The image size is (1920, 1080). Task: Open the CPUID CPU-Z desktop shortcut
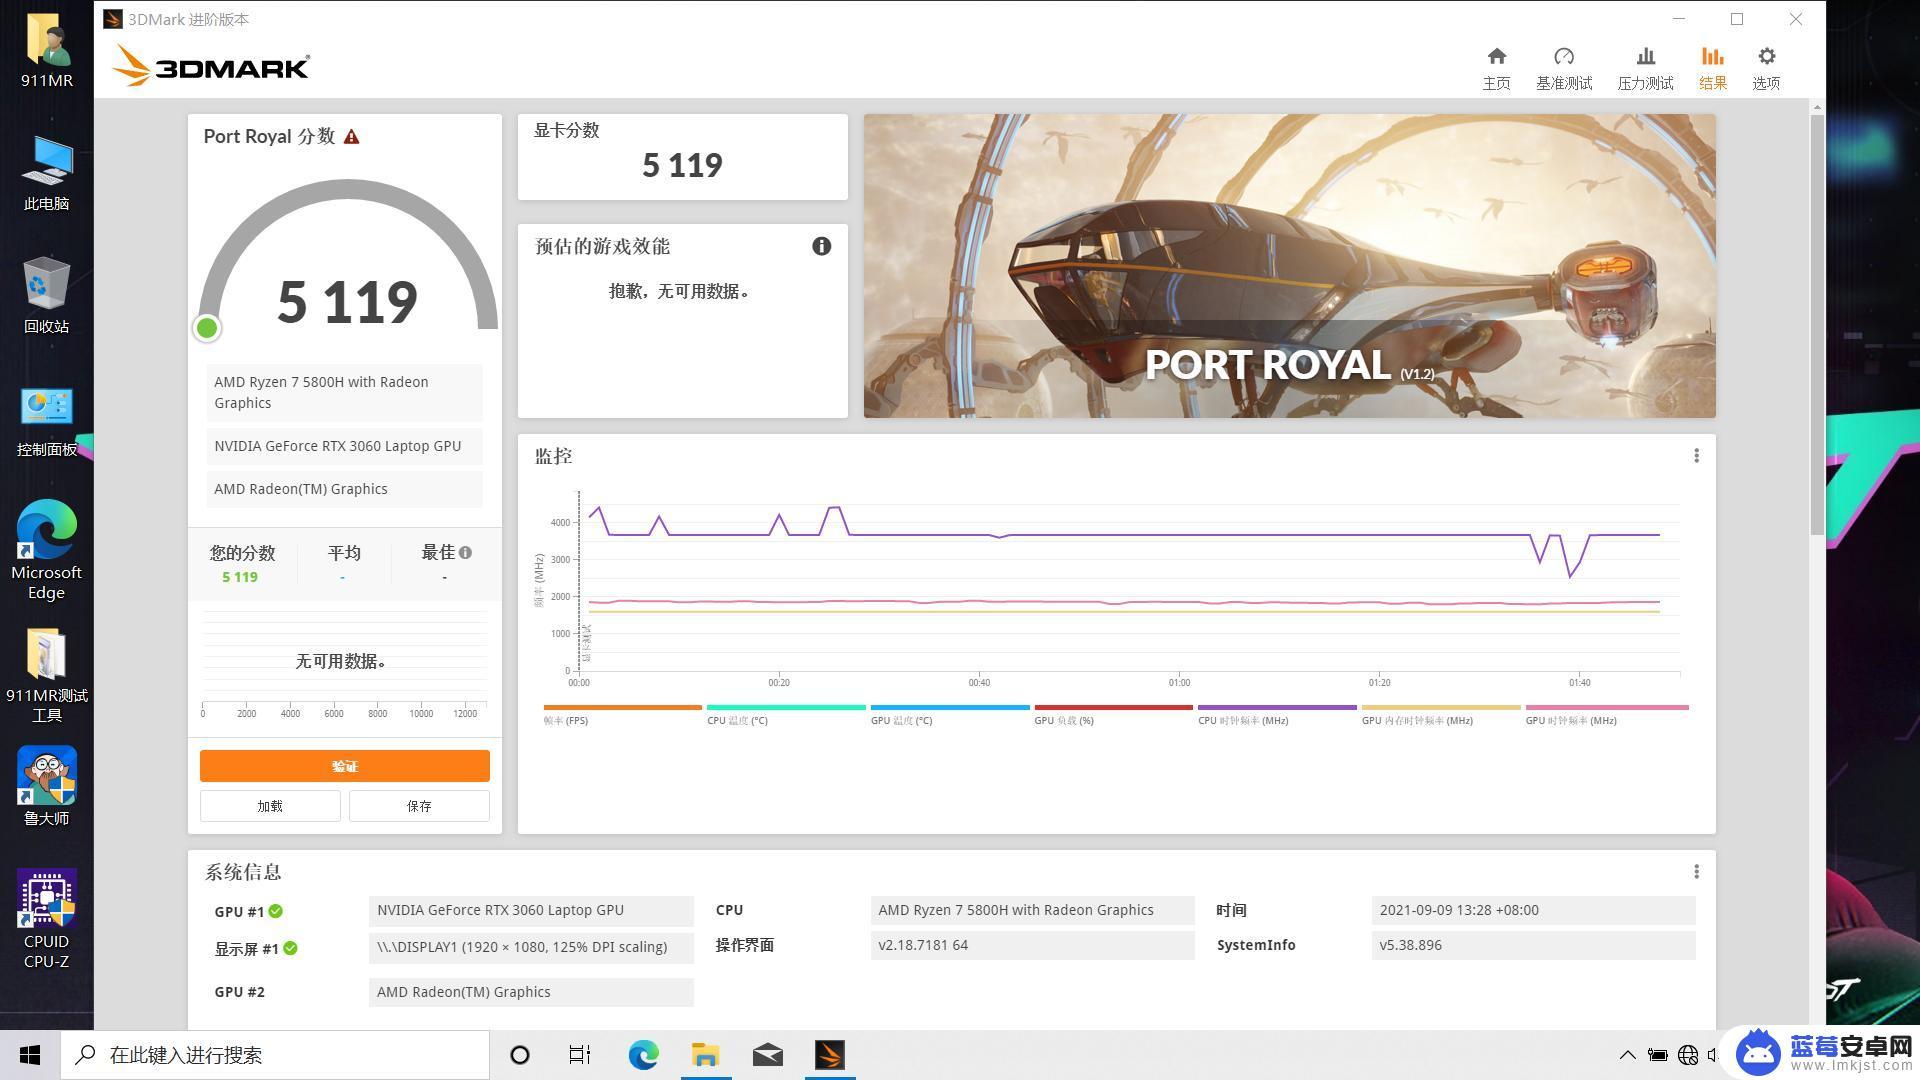click(x=46, y=919)
